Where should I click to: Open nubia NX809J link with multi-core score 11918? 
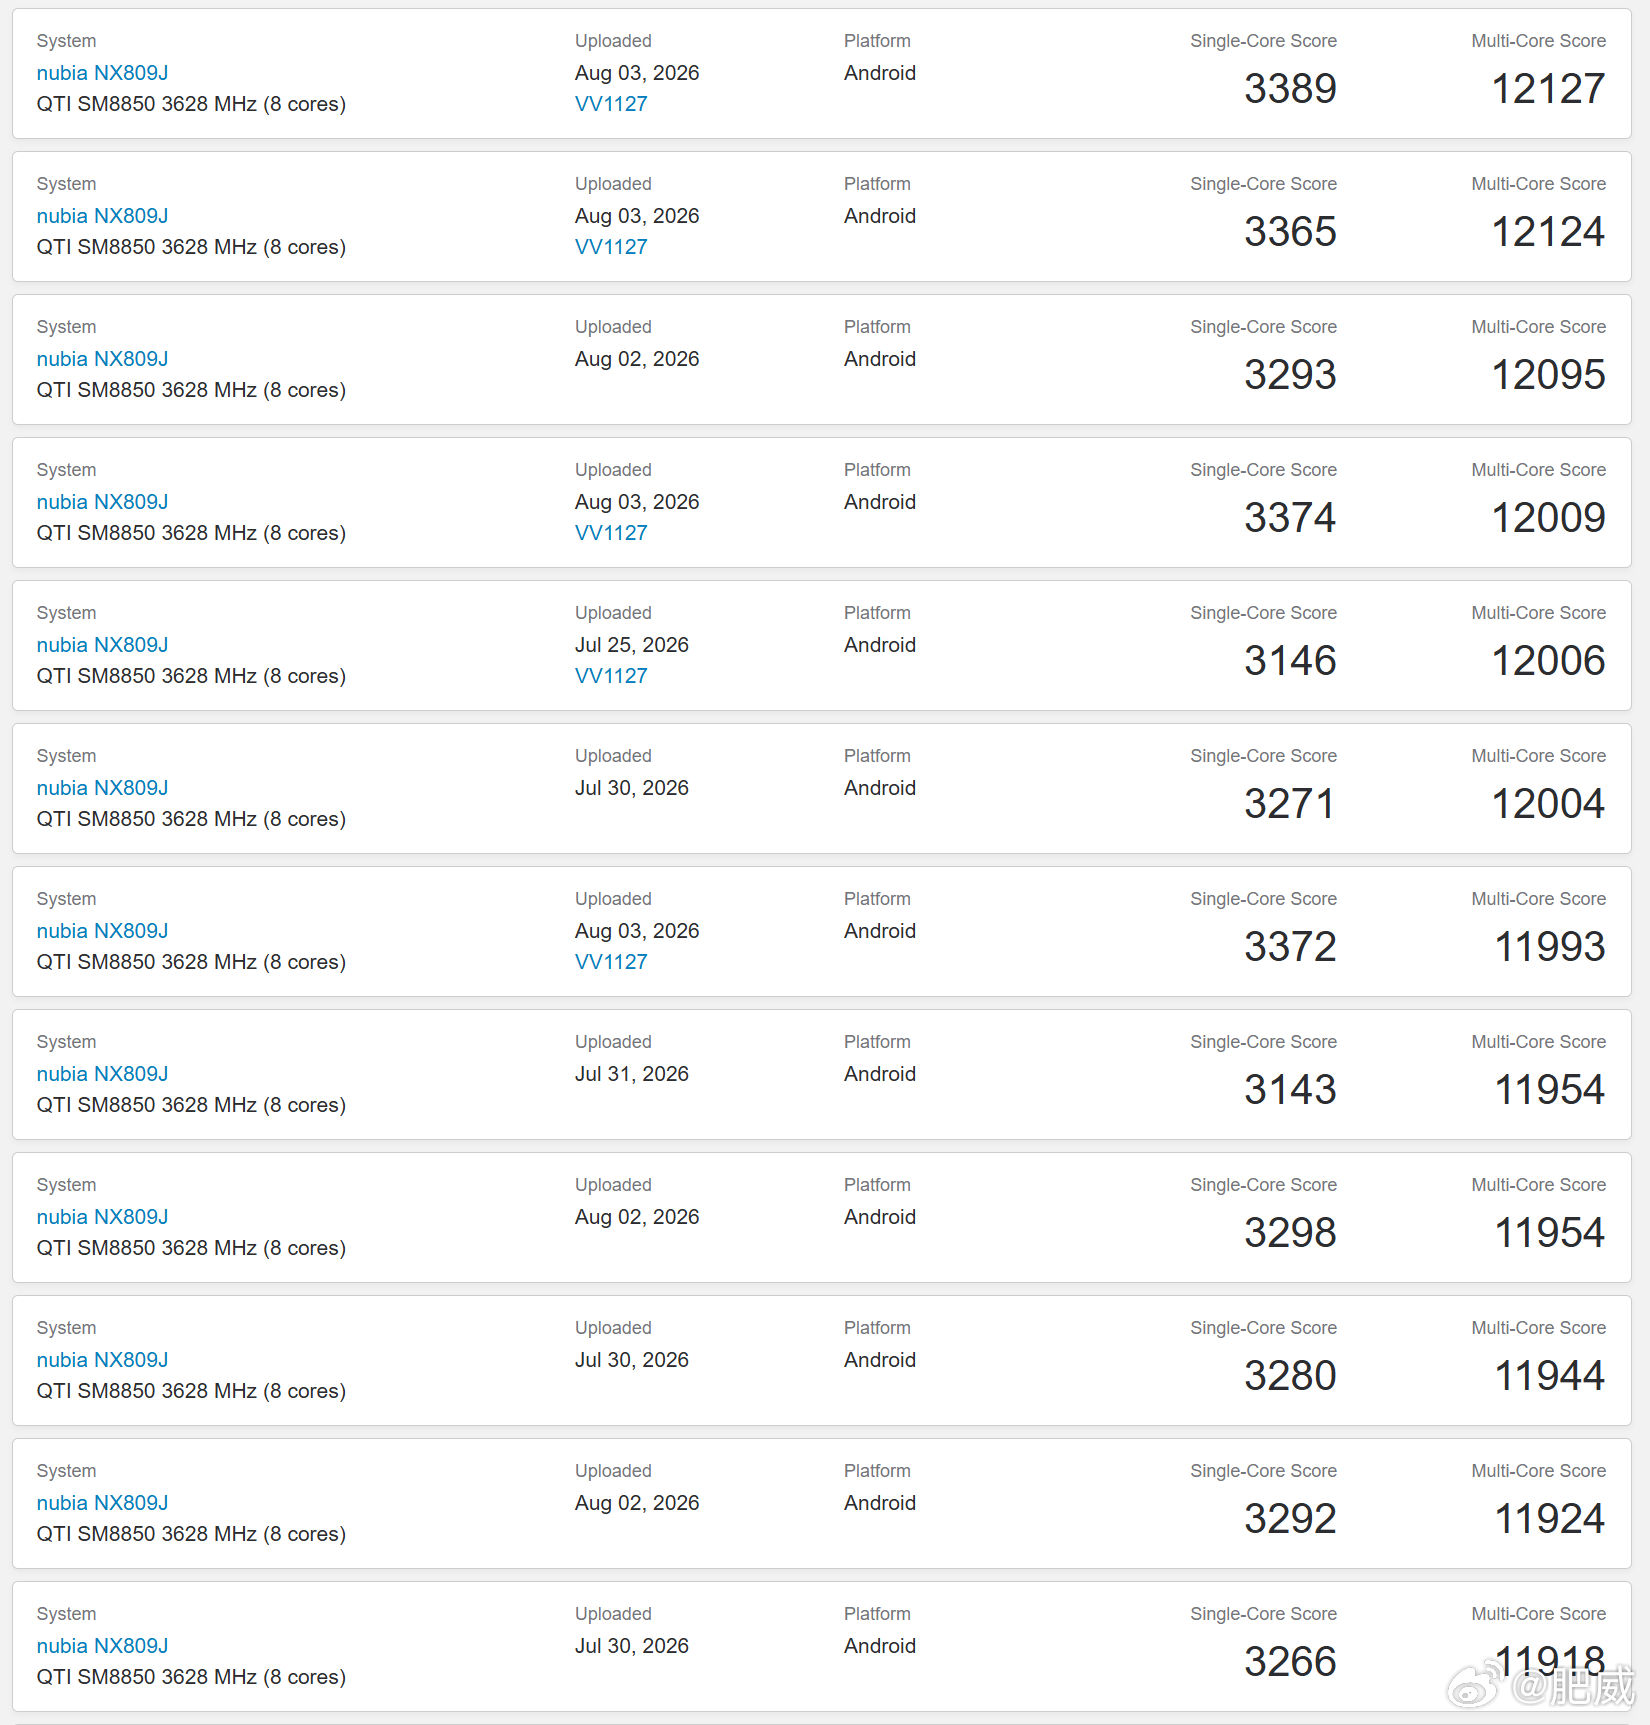(x=102, y=1646)
